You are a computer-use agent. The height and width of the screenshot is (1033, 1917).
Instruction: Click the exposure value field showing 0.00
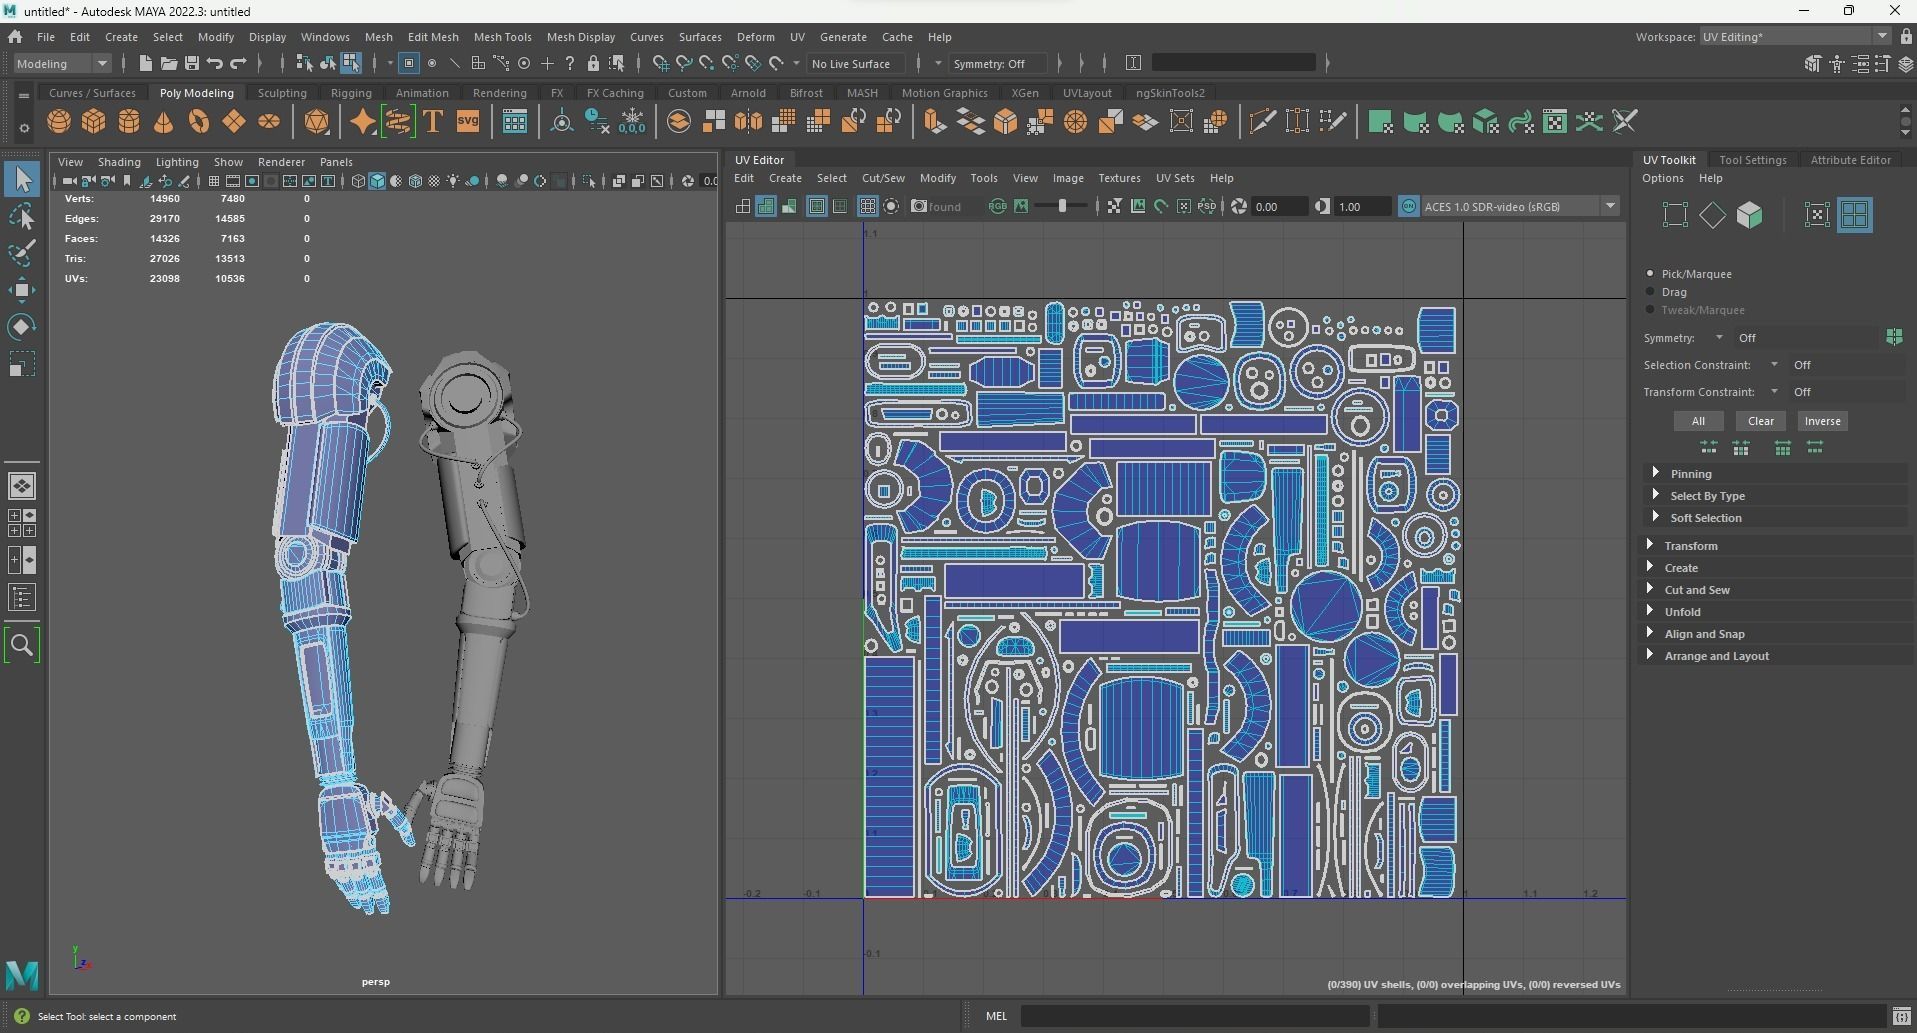tap(1279, 206)
